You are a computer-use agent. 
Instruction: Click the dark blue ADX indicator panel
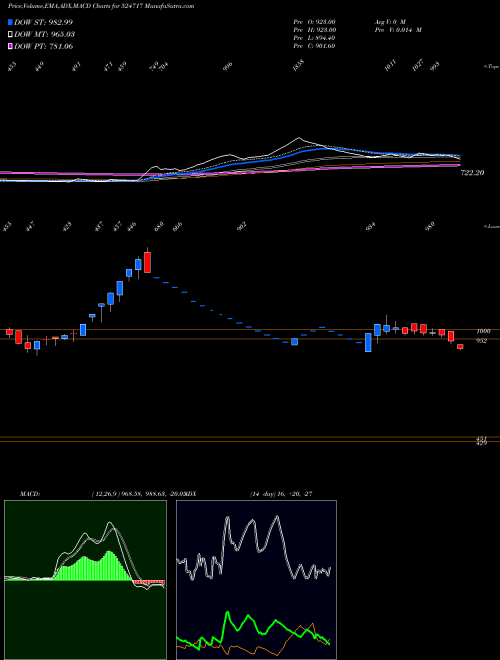point(256,580)
